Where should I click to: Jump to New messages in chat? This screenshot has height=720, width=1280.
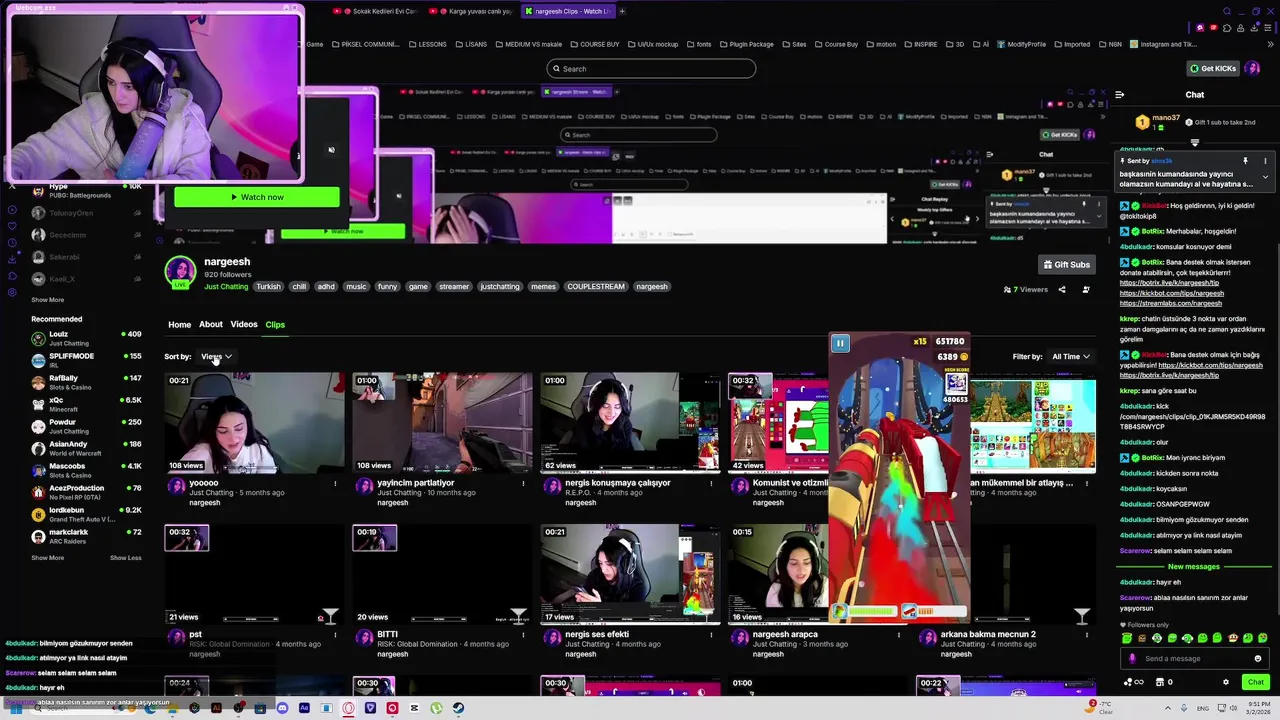(x=1194, y=566)
